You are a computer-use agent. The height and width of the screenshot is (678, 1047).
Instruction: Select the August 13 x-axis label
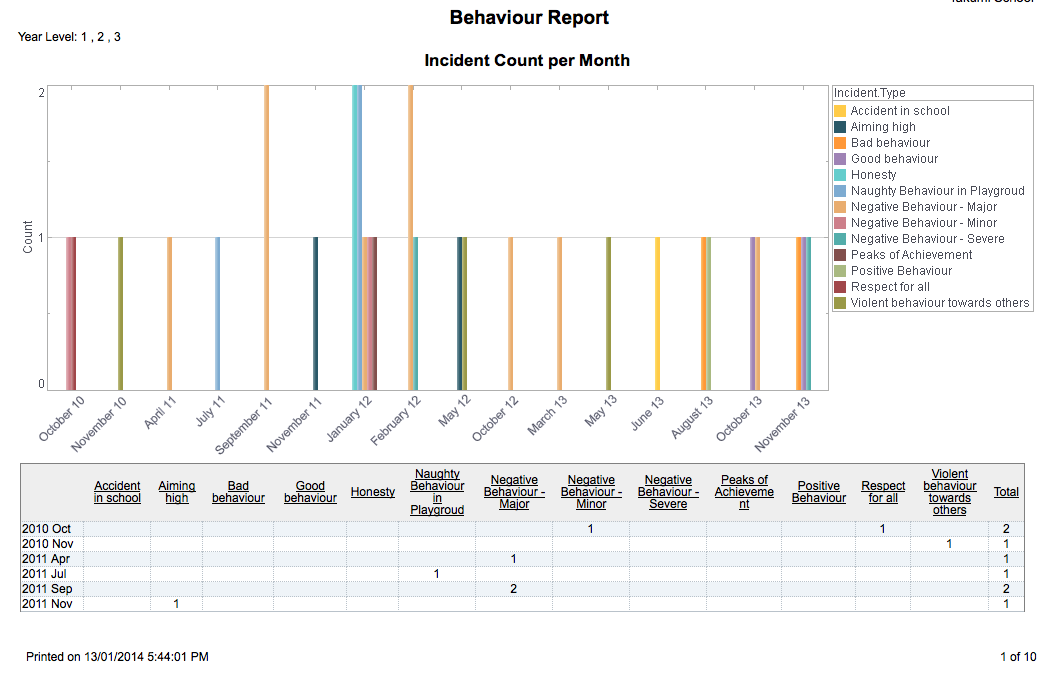click(692, 417)
